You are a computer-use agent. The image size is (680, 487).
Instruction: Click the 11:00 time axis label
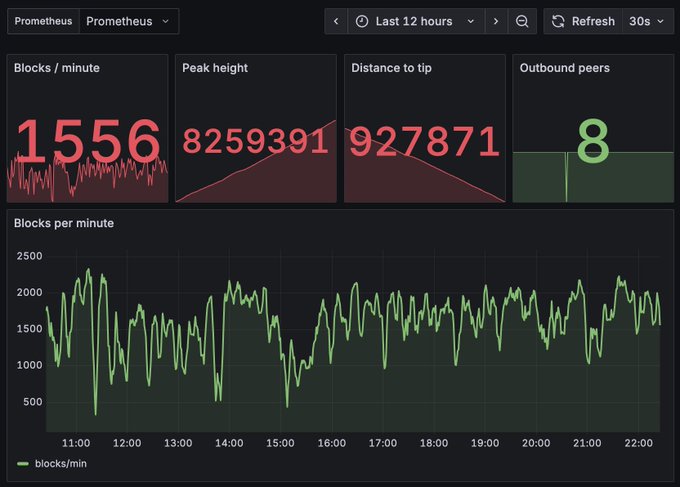76,443
